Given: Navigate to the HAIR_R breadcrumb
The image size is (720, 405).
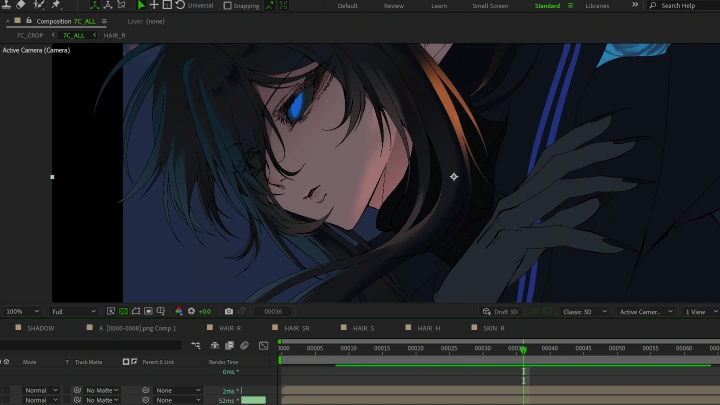Looking at the screenshot, I should click(x=114, y=35).
